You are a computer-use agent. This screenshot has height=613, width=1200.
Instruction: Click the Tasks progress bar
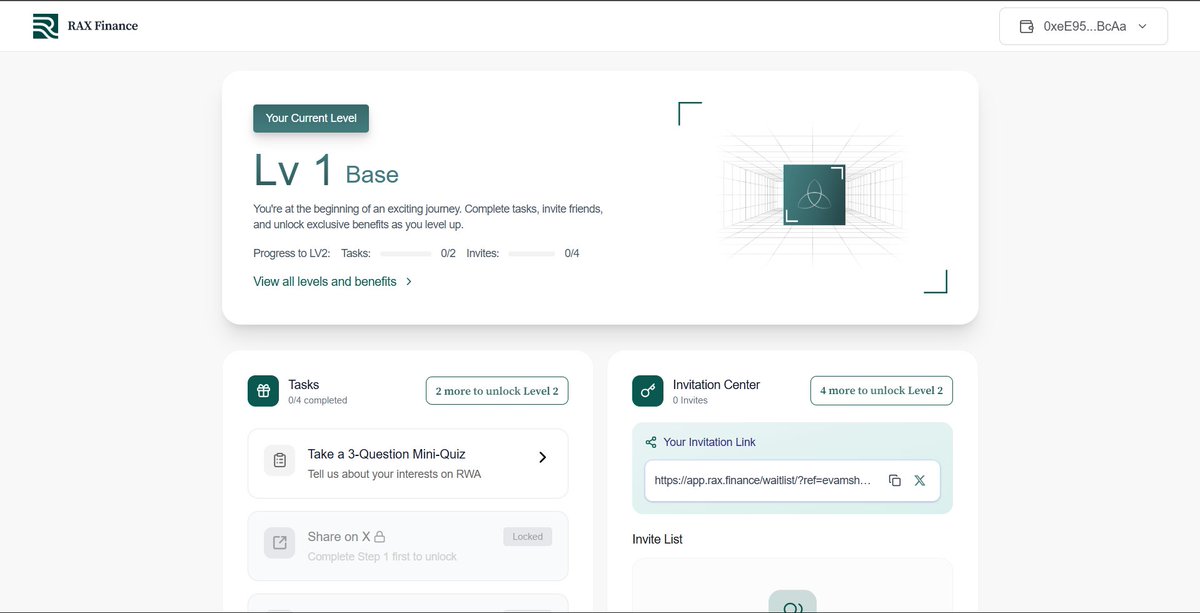pyautogui.click(x=406, y=254)
